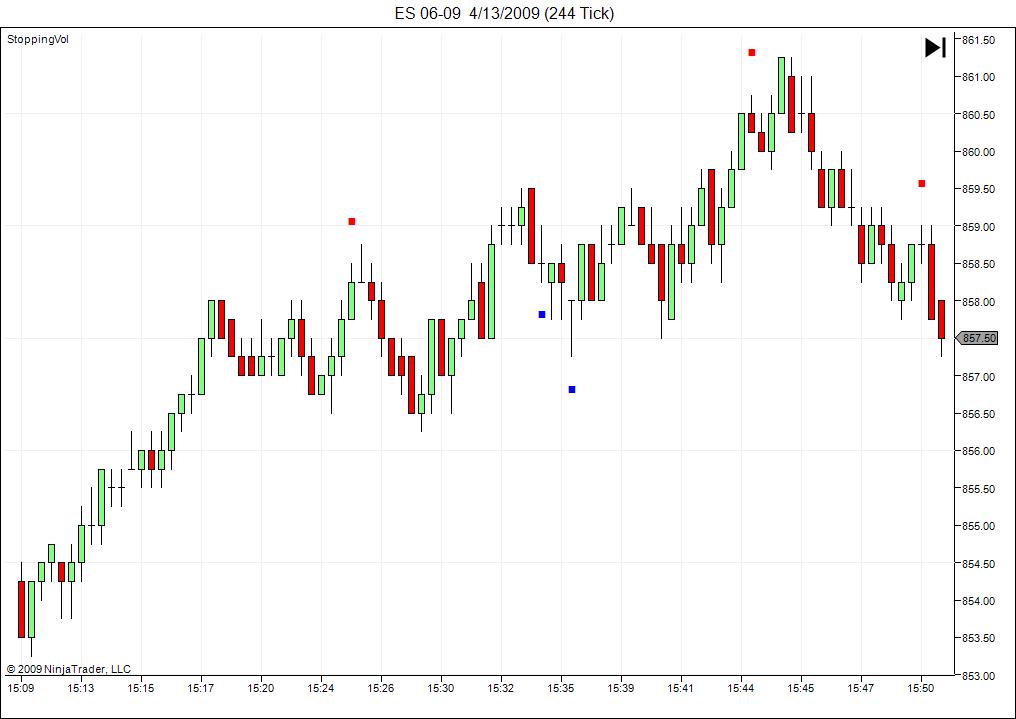Click the 15:15 time axis label

click(141, 688)
